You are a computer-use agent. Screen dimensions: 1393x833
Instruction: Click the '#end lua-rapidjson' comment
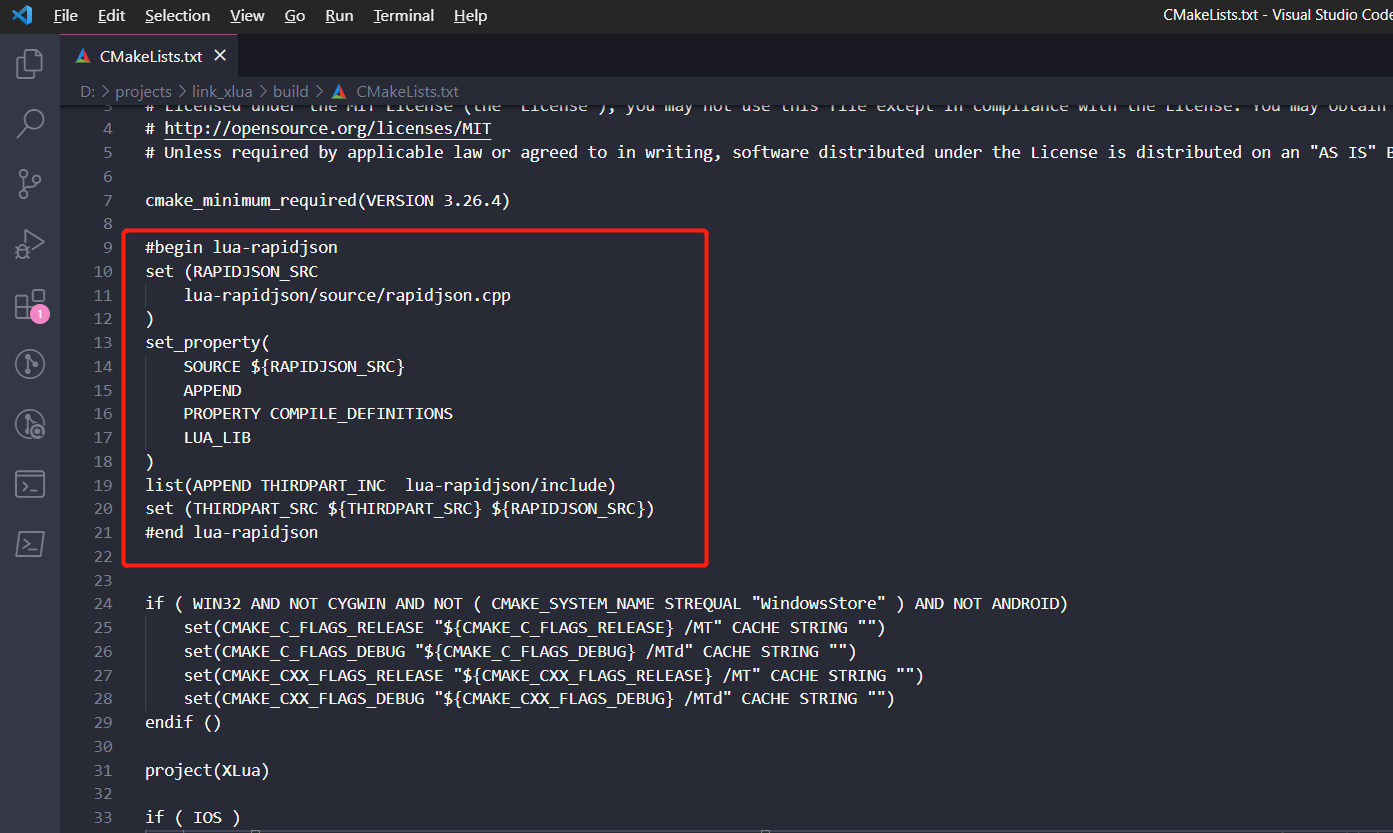tap(232, 532)
